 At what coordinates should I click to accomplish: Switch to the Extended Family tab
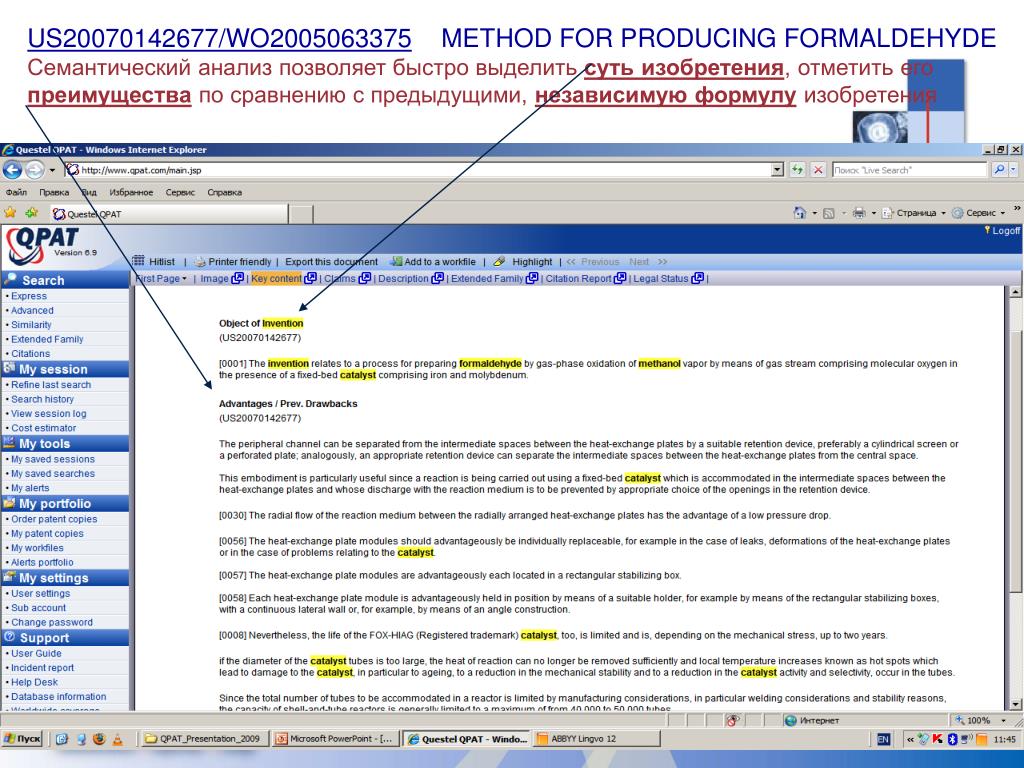tap(487, 279)
